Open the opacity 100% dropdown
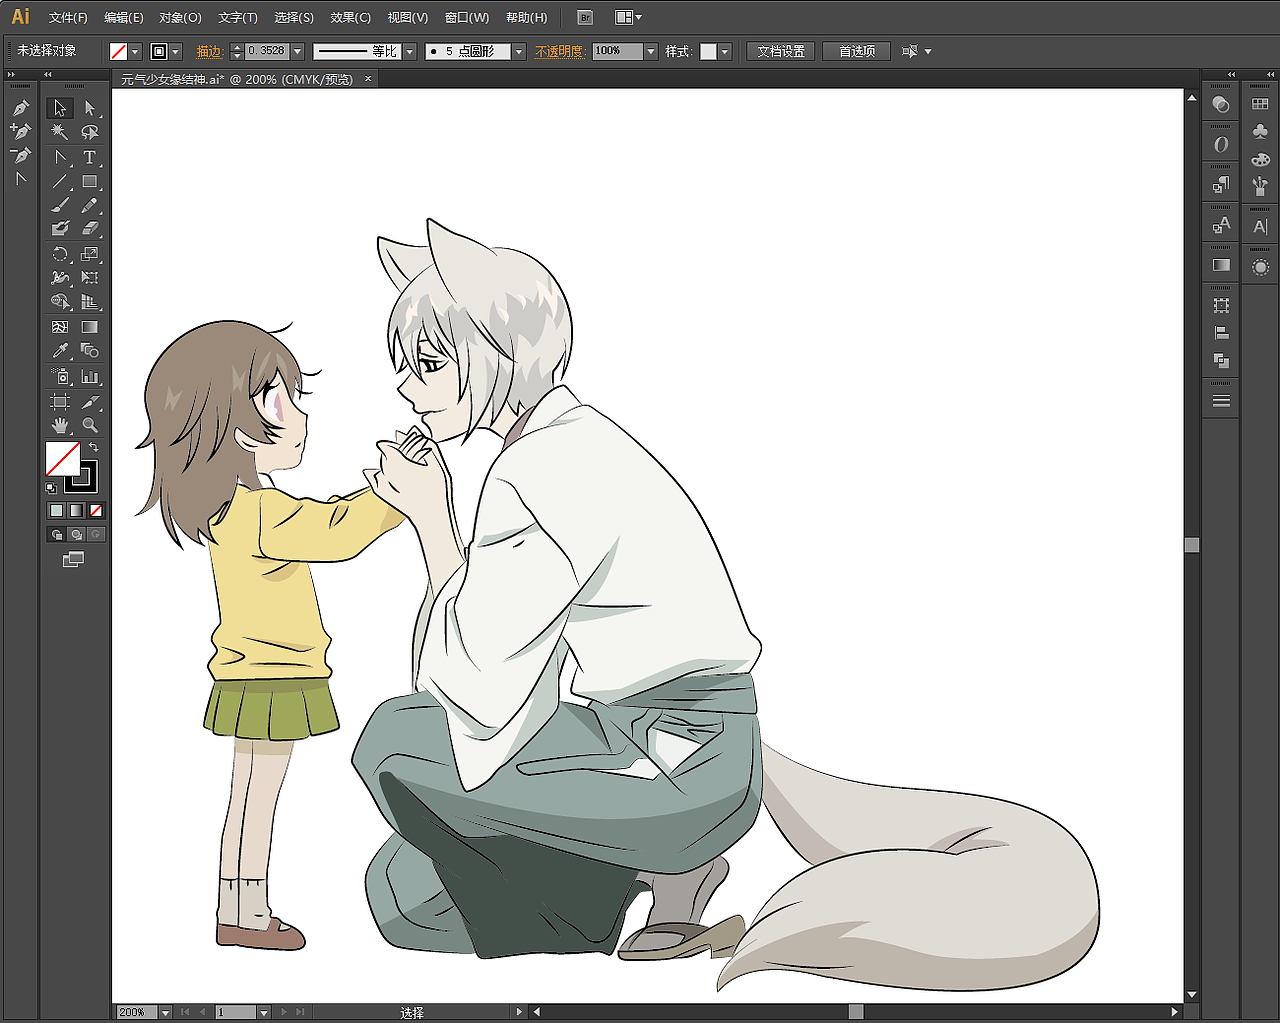This screenshot has height=1023, width=1280. [651, 51]
